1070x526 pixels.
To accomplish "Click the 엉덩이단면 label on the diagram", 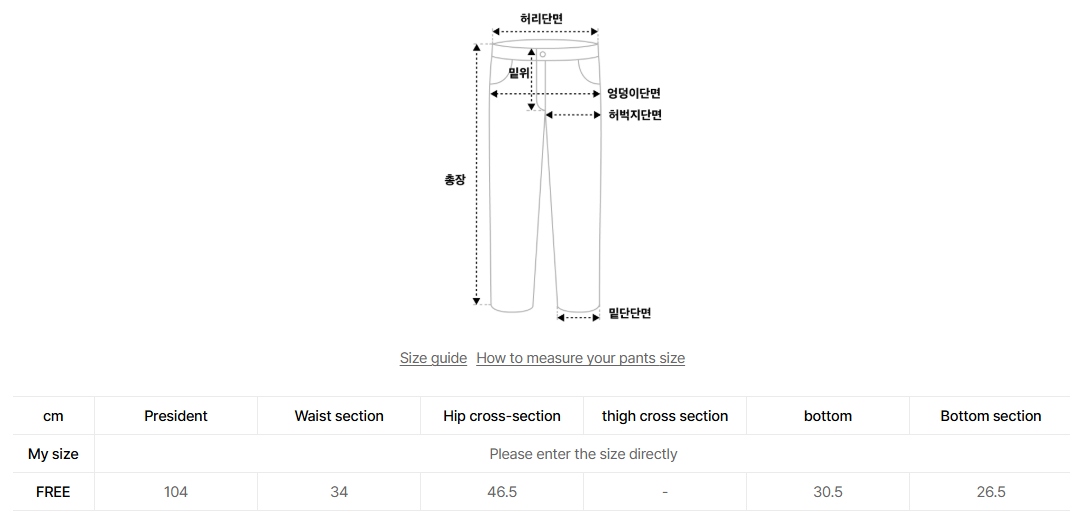I will click(x=634, y=93).
